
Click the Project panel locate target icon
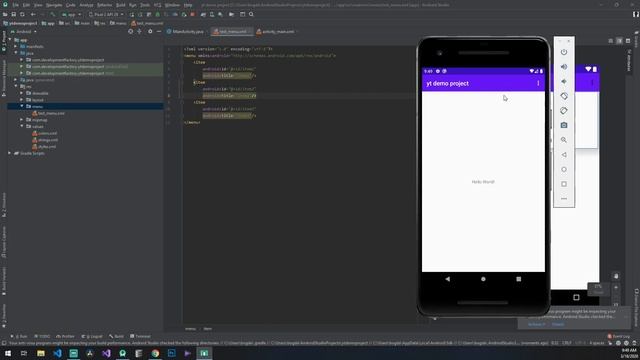131,31
